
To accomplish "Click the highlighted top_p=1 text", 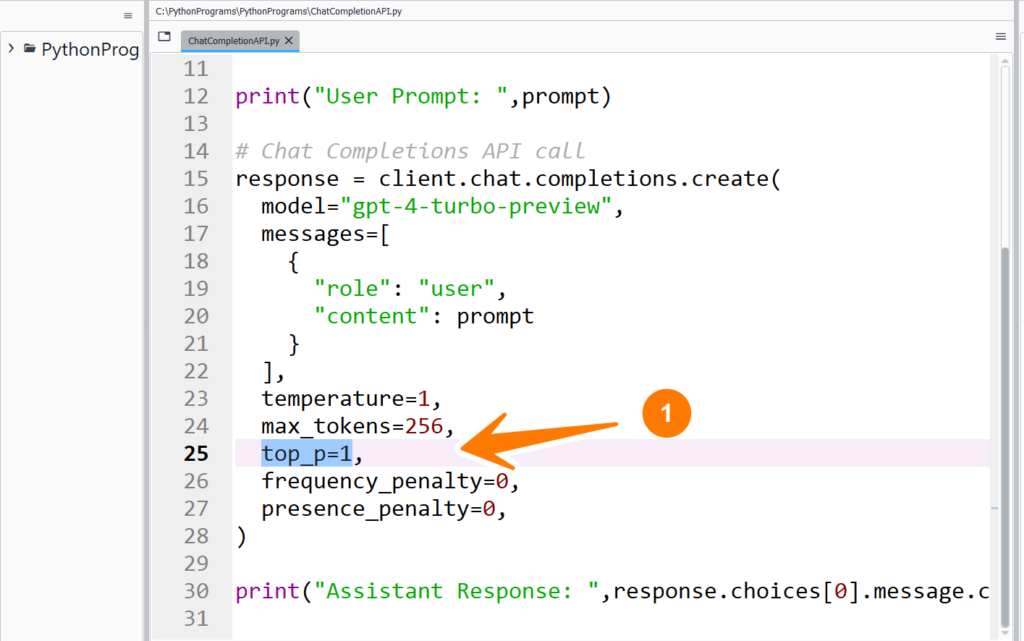I will point(305,453).
